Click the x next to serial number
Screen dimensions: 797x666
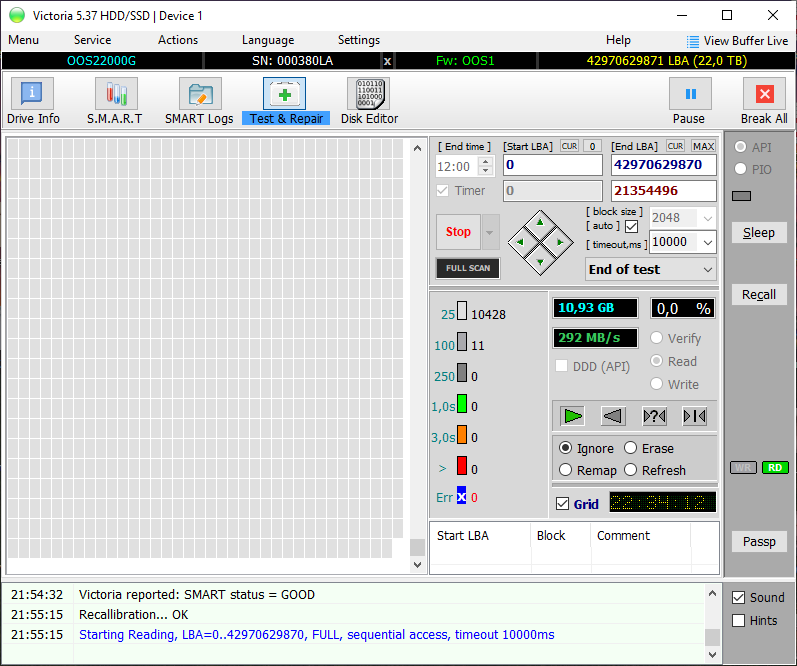pyautogui.click(x=387, y=61)
